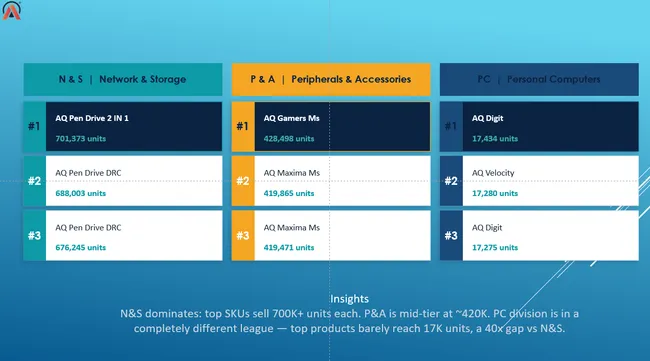Click the 17,434 units value
Viewport: 650px width, 361px height.
[x=495, y=138]
